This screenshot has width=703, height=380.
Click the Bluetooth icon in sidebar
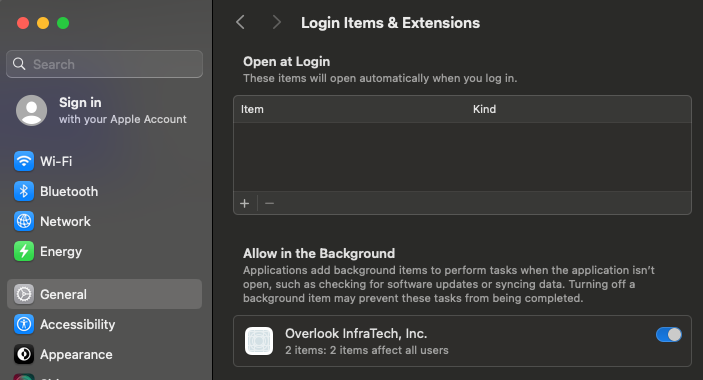tap(24, 191)
